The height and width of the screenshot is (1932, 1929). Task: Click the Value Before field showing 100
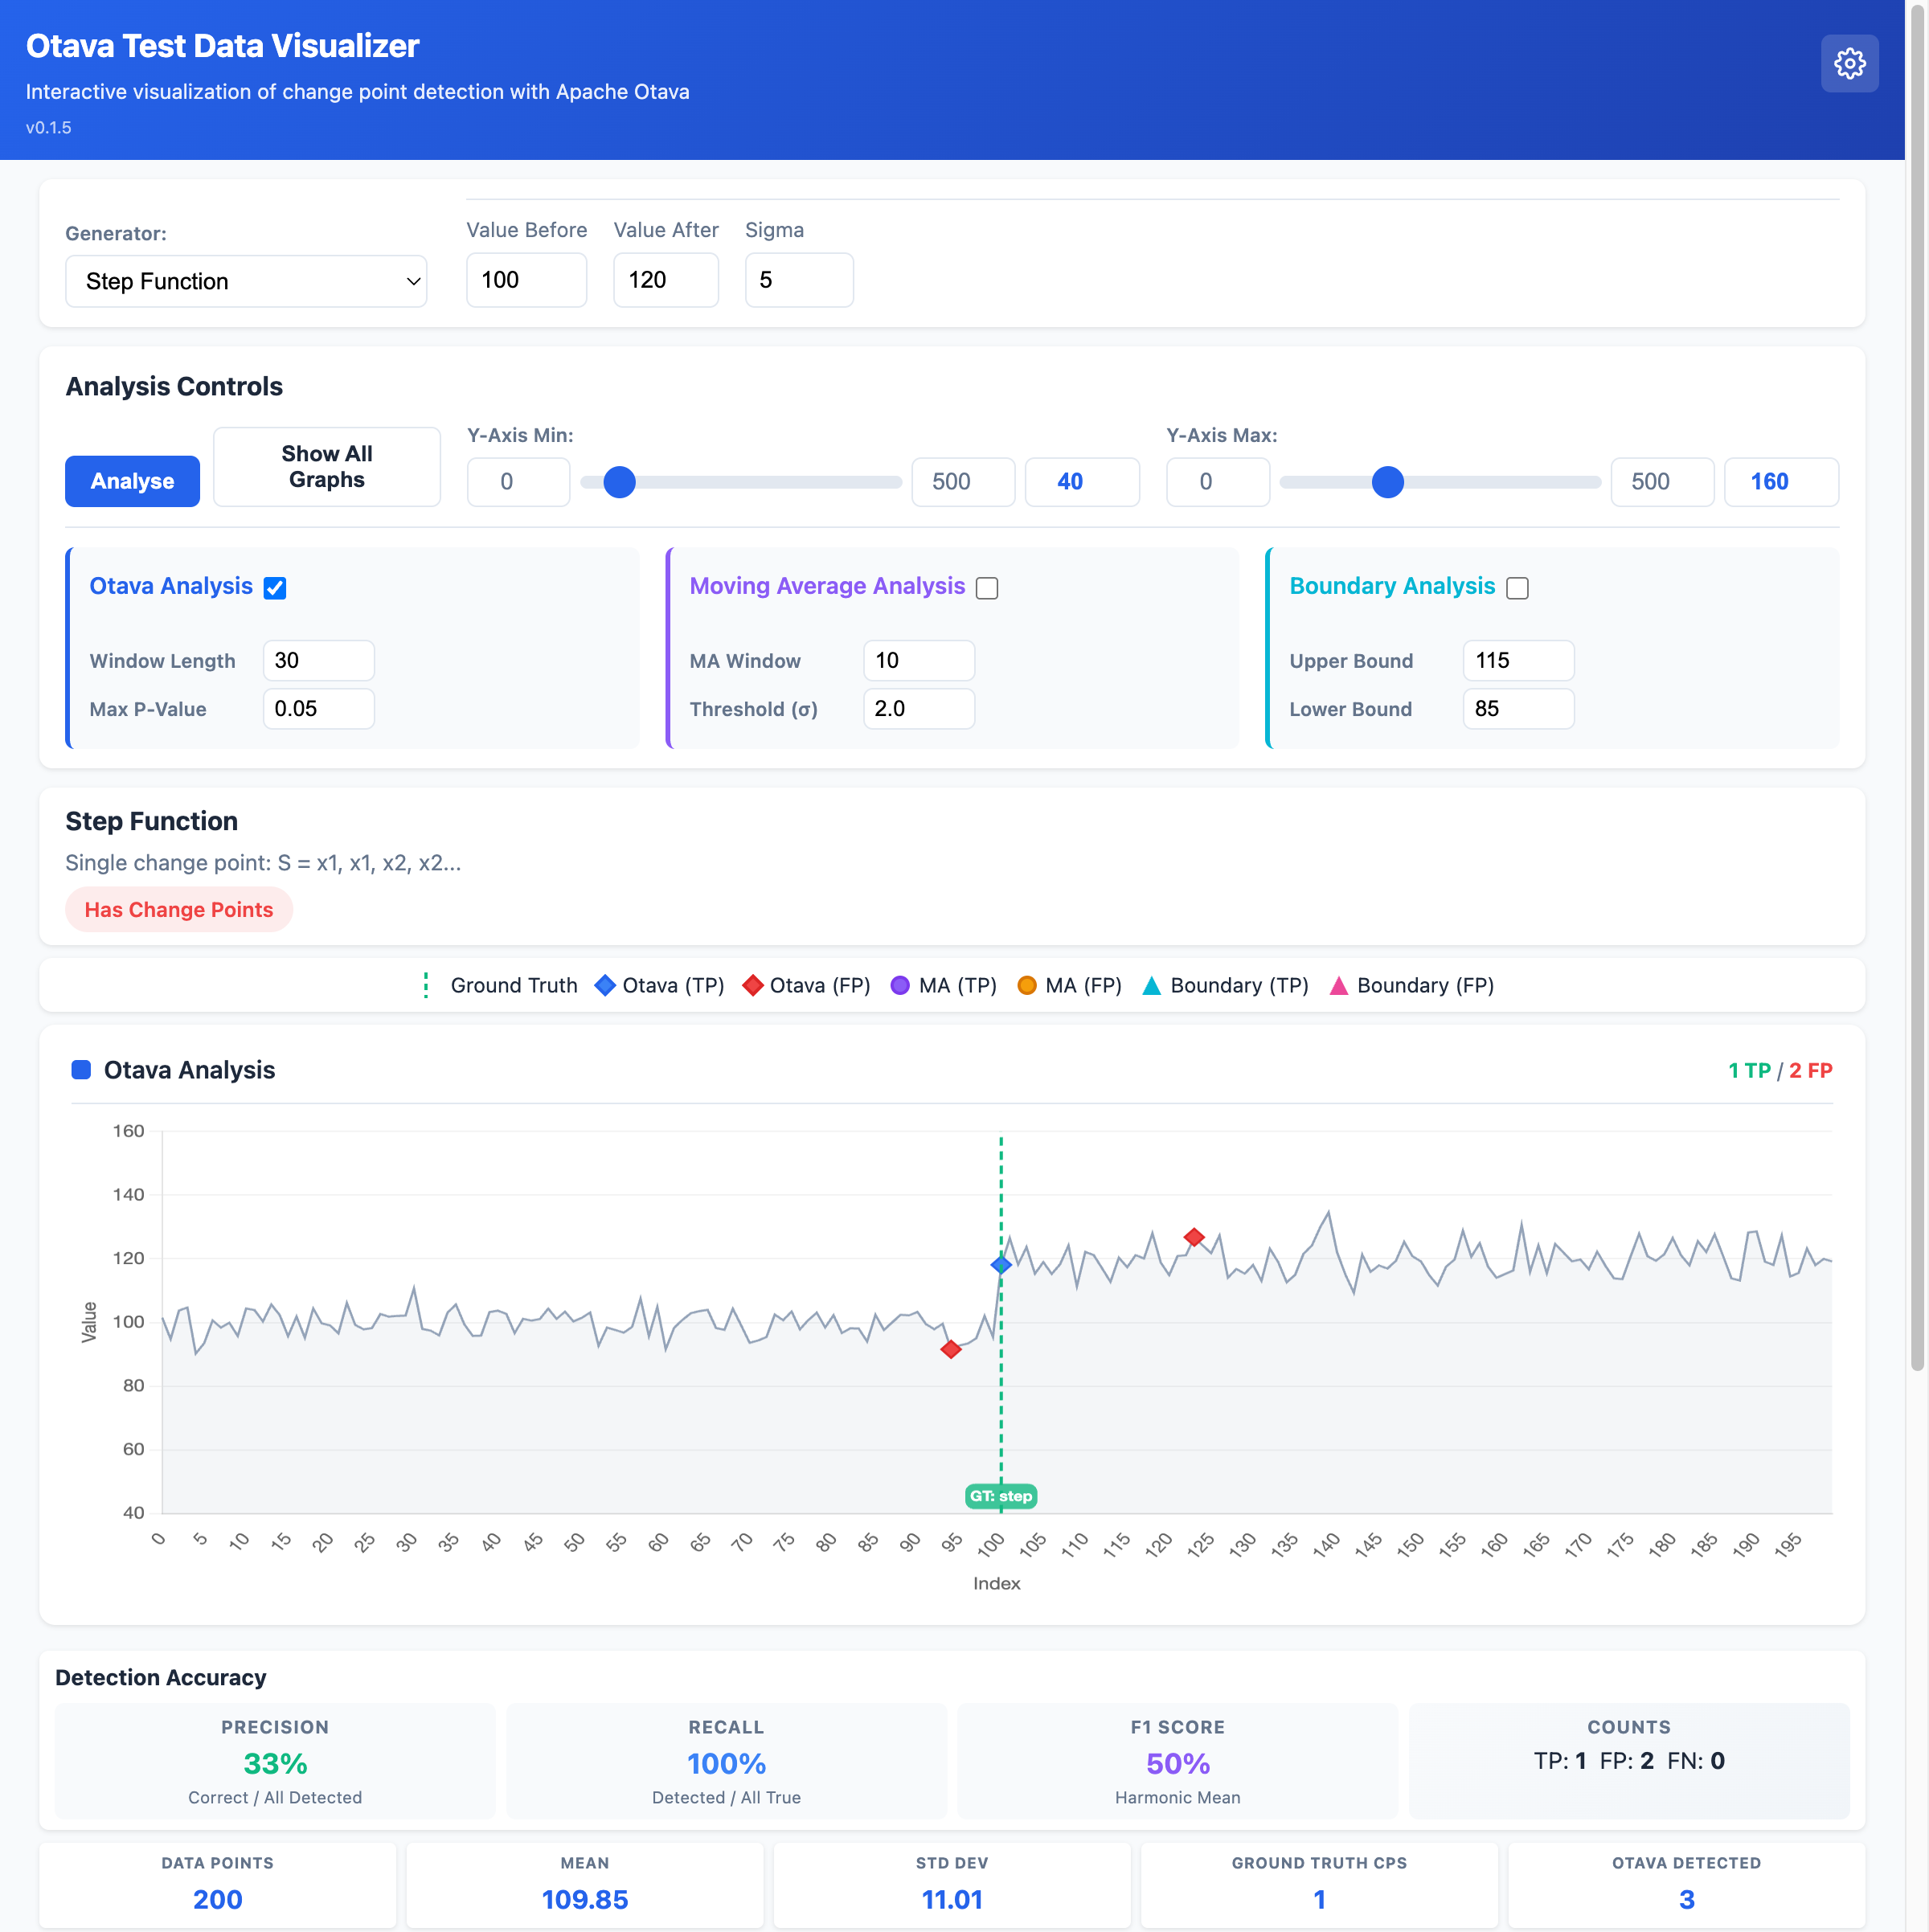(x=527, y=280)
